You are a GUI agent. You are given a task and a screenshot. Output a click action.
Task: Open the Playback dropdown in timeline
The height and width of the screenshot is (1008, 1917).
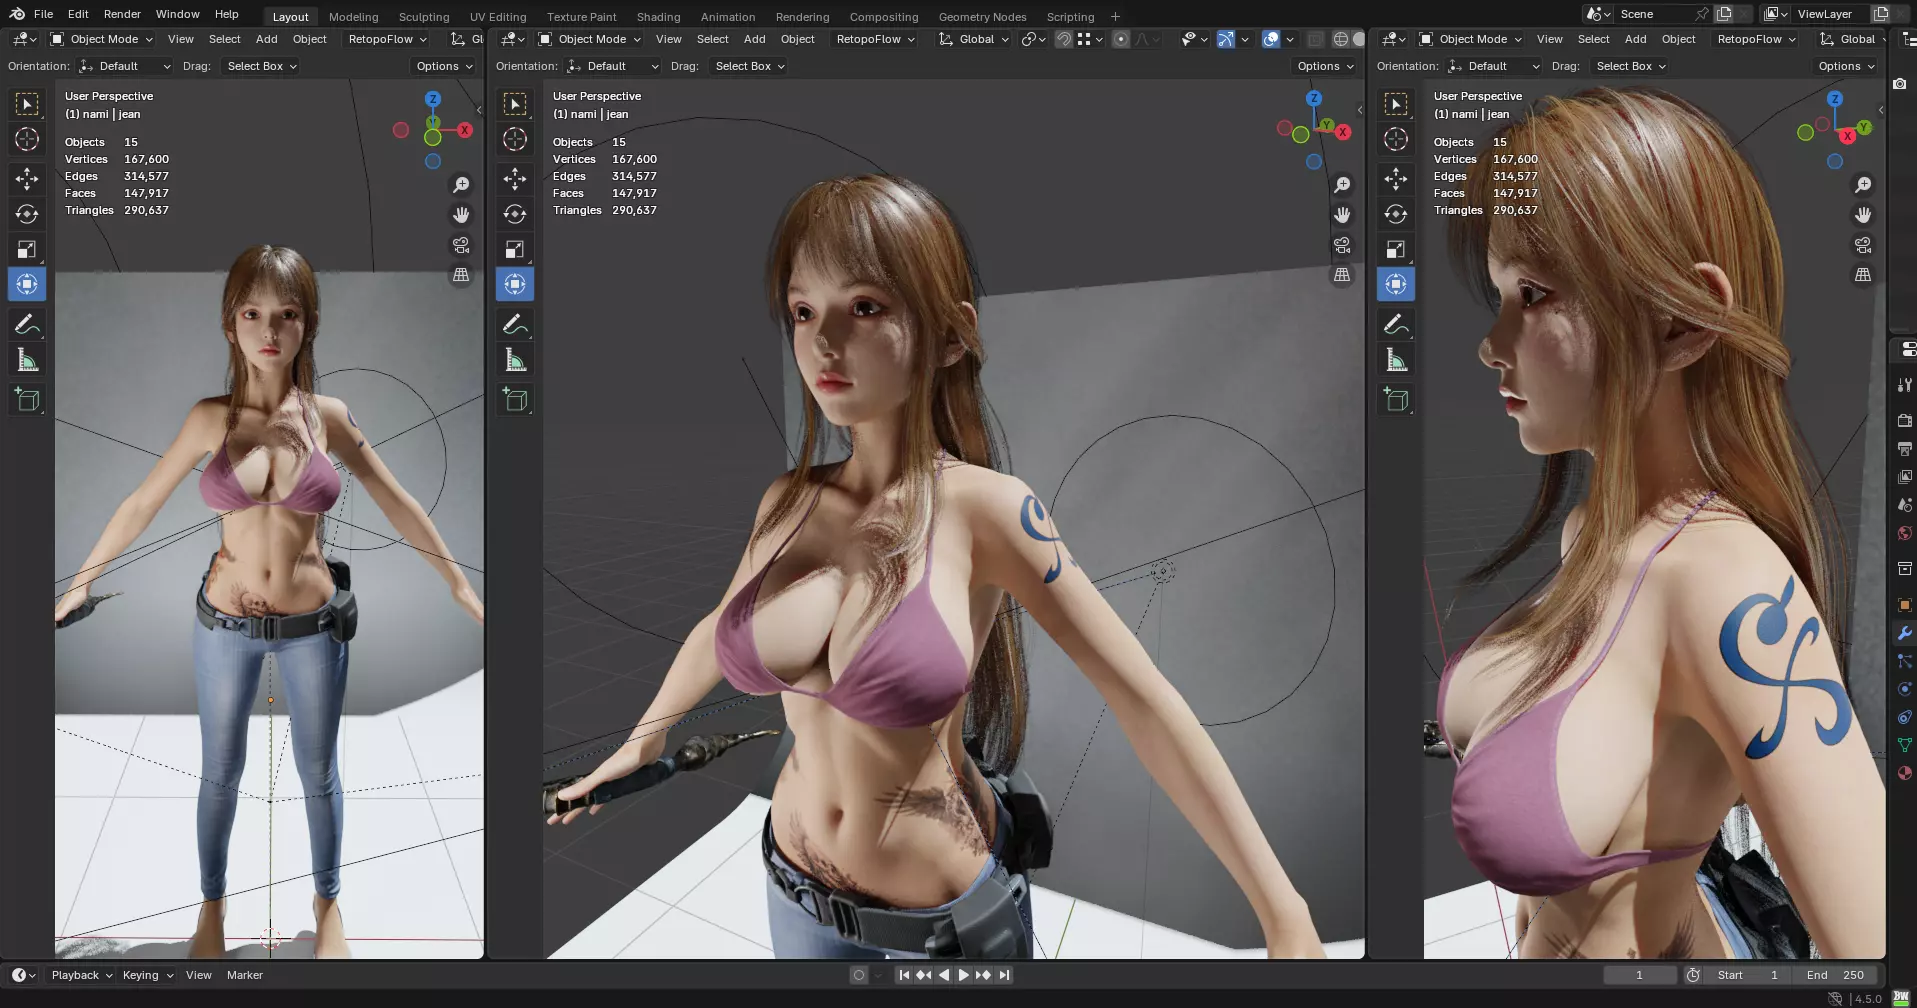pyautogui.click(x=82, y=975)
